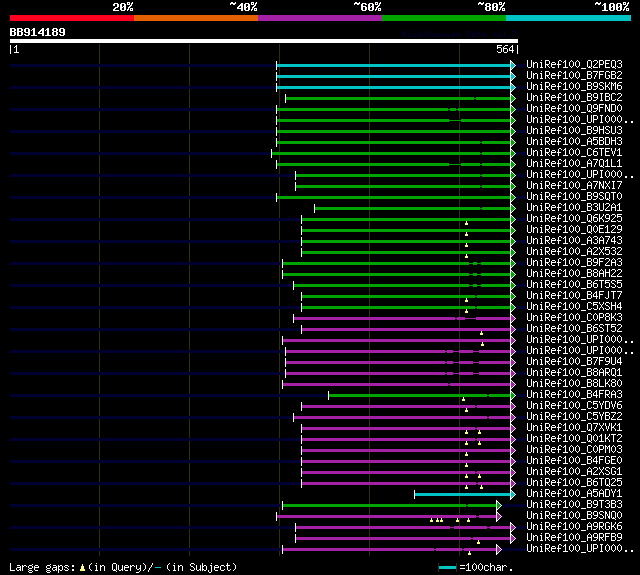Click the yellow gap marker under the B6ST52 row
Viewport: 640px width, 575px height.
point(482,333)
